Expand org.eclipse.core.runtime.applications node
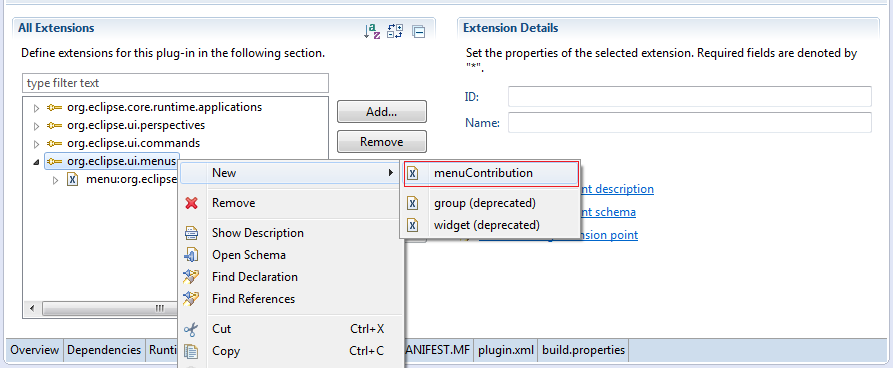The width and height of the screenshot is (893, 368). click(x=36, y=108)
